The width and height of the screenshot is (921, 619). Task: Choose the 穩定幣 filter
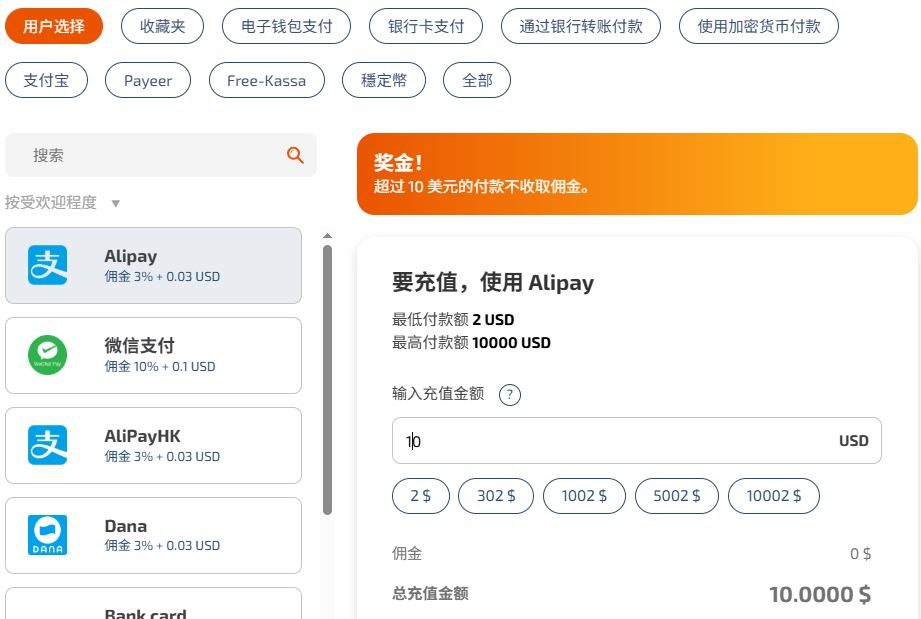384,80
